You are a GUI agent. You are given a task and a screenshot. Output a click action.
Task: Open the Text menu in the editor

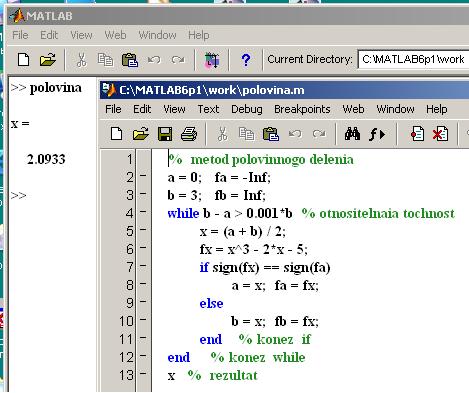[208, 109]
